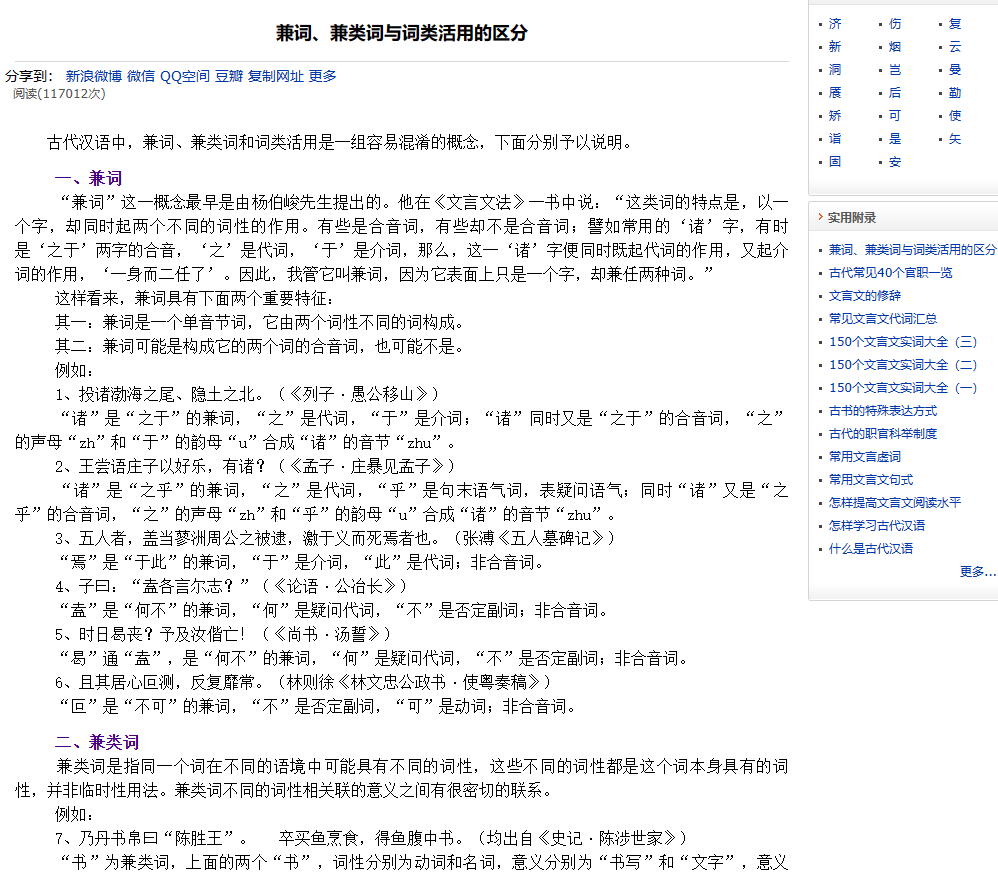Open the character link 固
The height and width of the screenshot is (875, 998).
835,162
